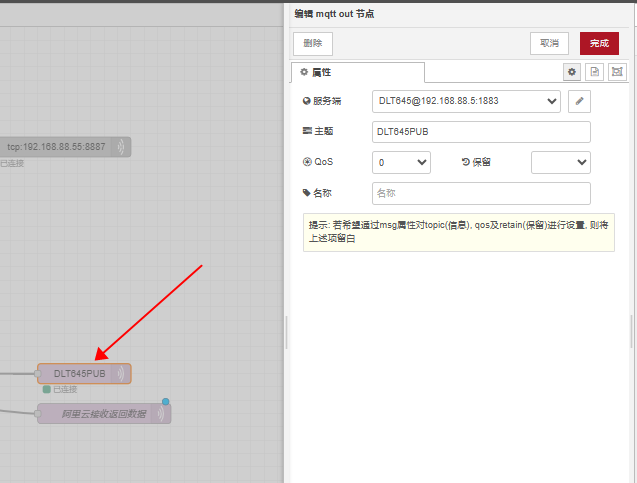637x483 pixels.
Task: Switch to the properties (属性) tab
Action: click(358, 72)
